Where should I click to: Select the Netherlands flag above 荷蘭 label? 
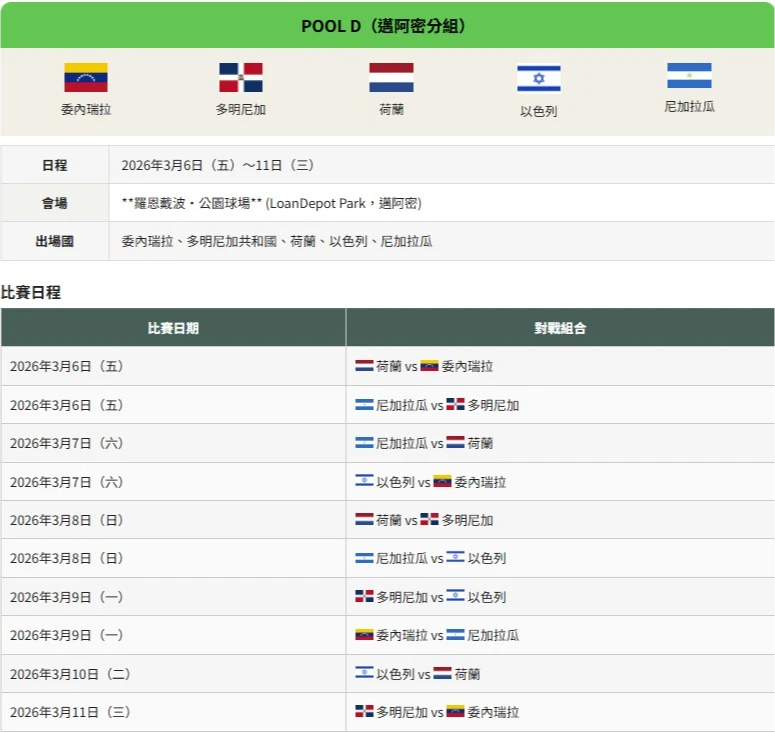coord(391,78)
